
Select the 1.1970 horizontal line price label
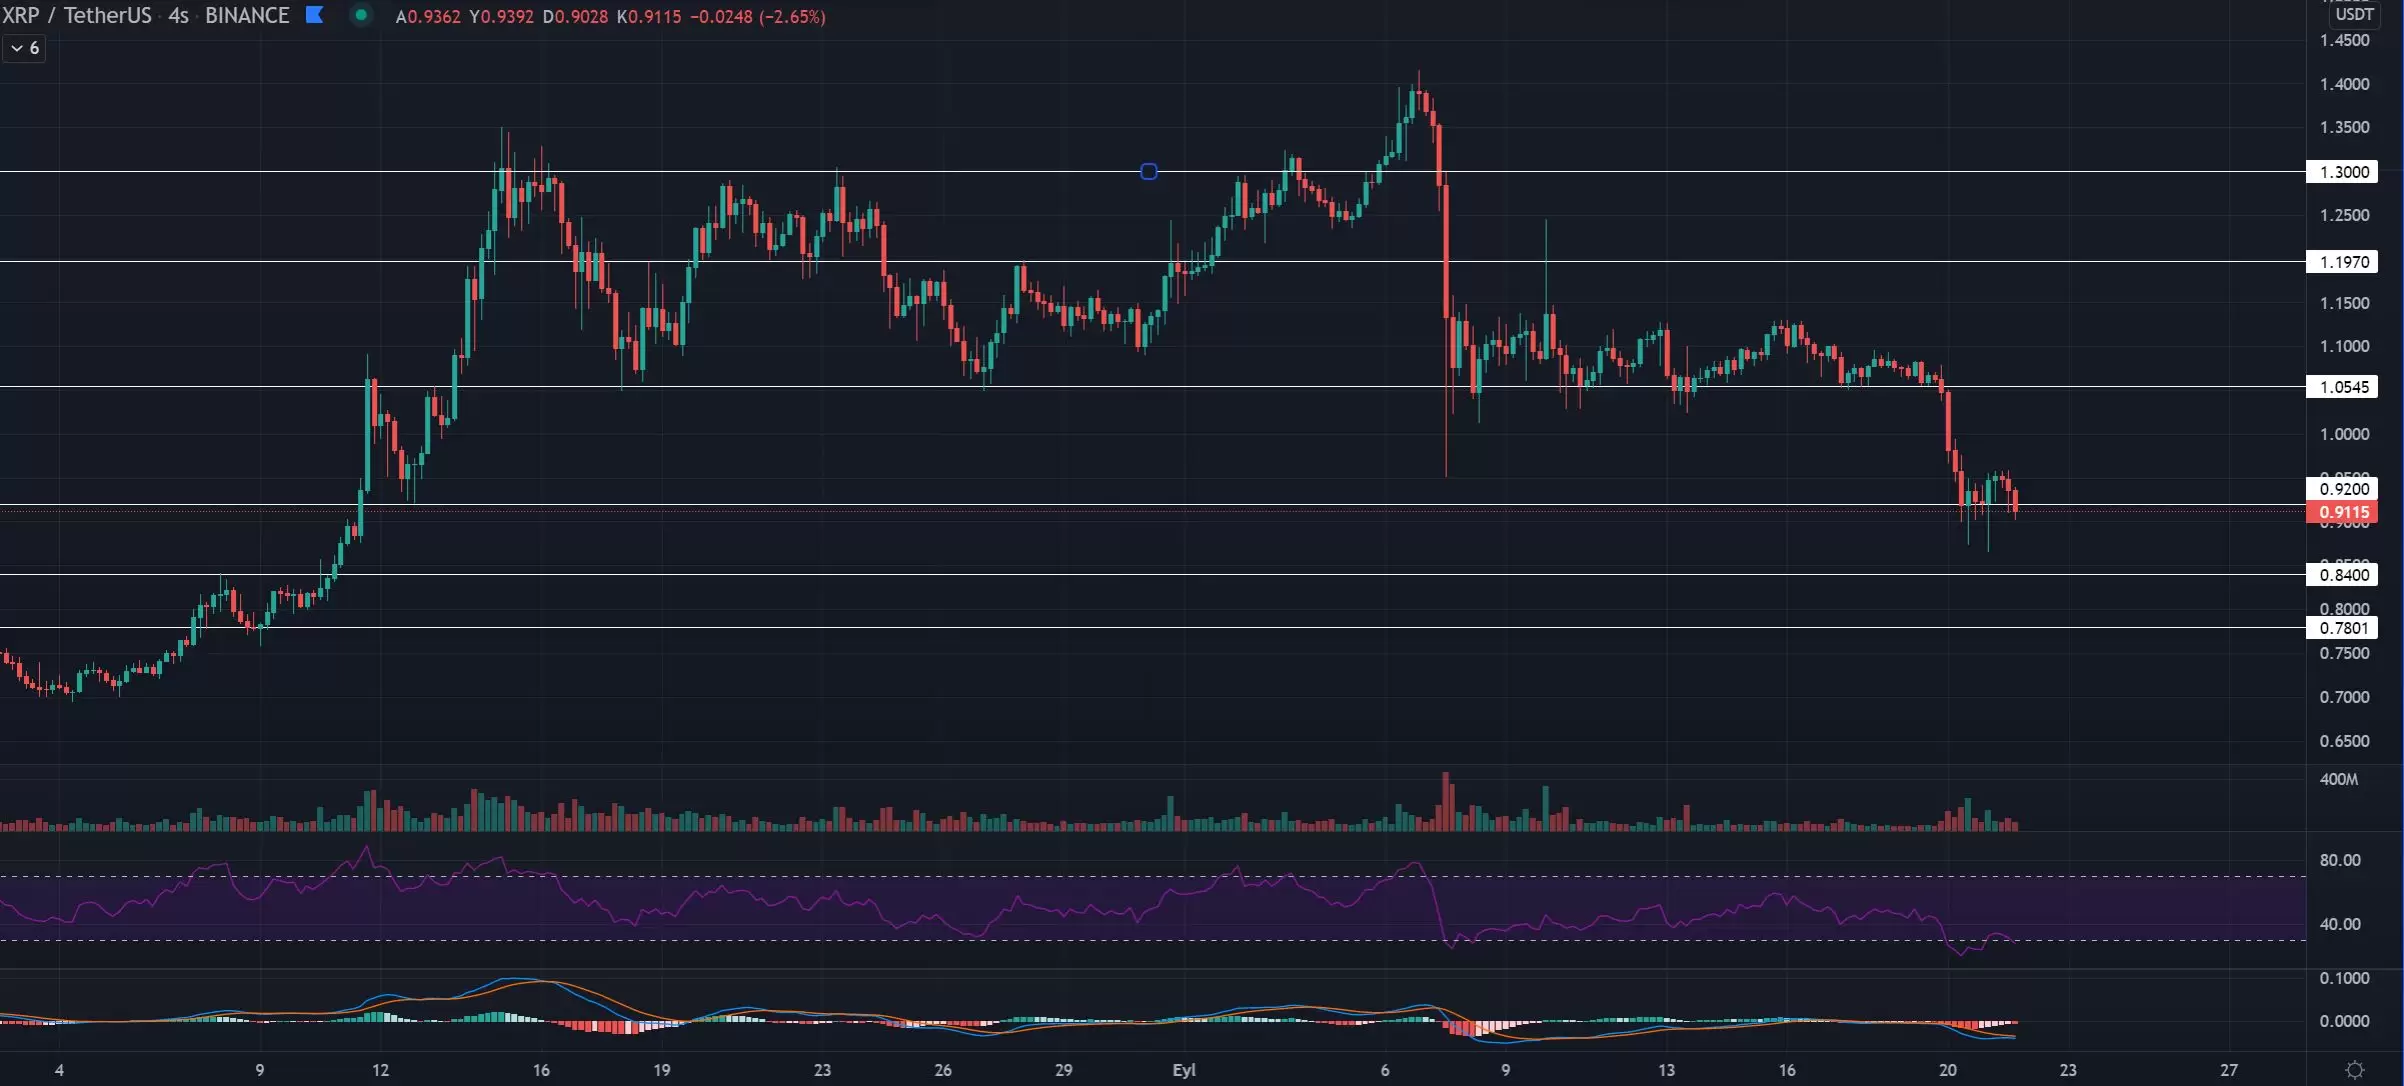2342,262
